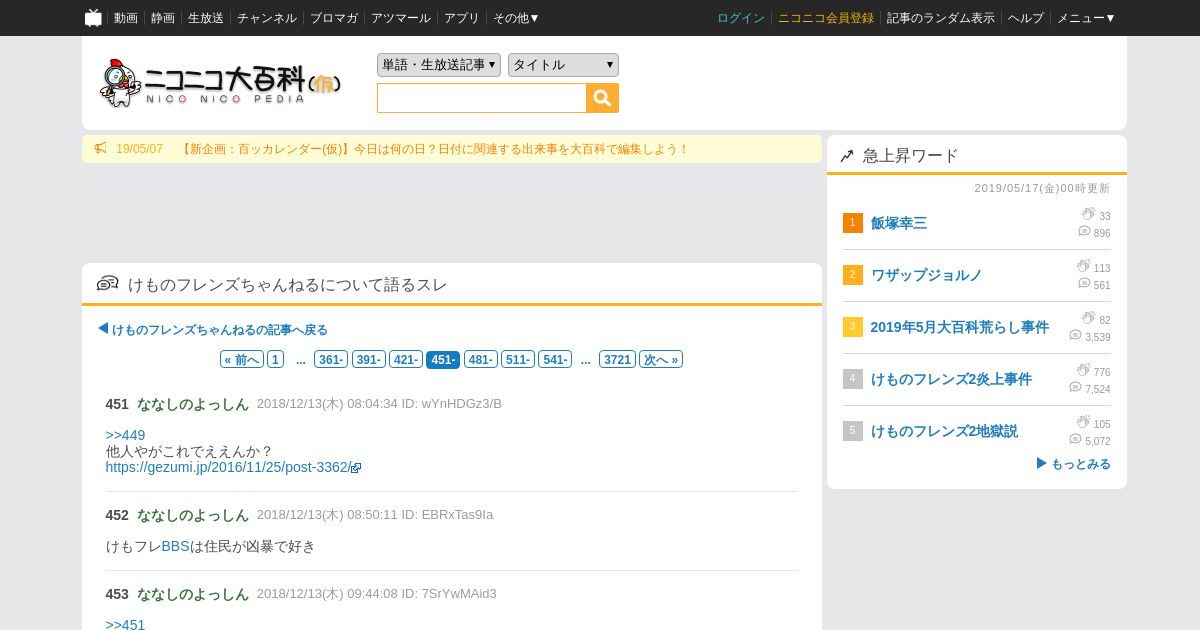Click comment count 7,524
1200x630 pixels.
(x=1098, y=389)
